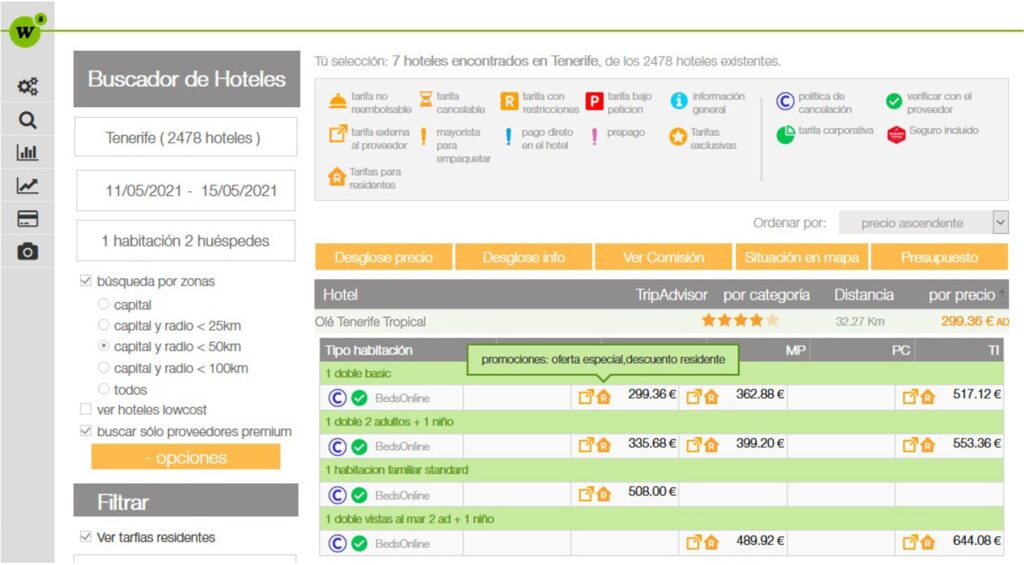Toggle the búsqueda por zonas checkbox
Viewport: 1024px width, 565px height.
[x=86, y=281]
